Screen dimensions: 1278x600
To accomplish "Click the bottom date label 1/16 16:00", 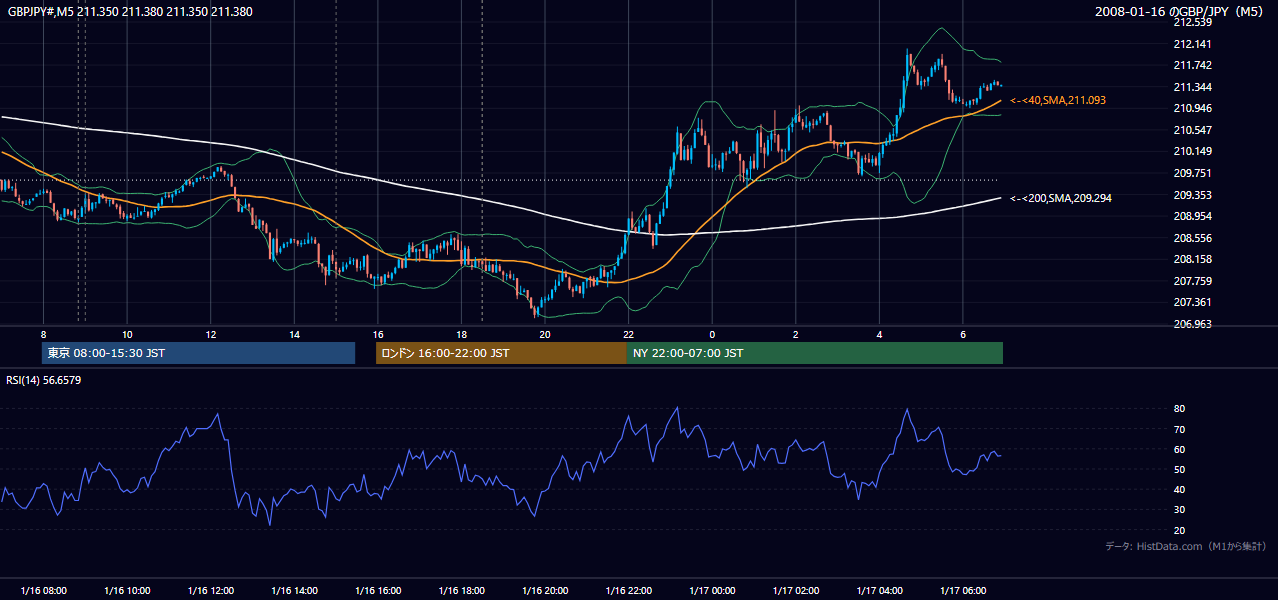I will pos(377,591).
